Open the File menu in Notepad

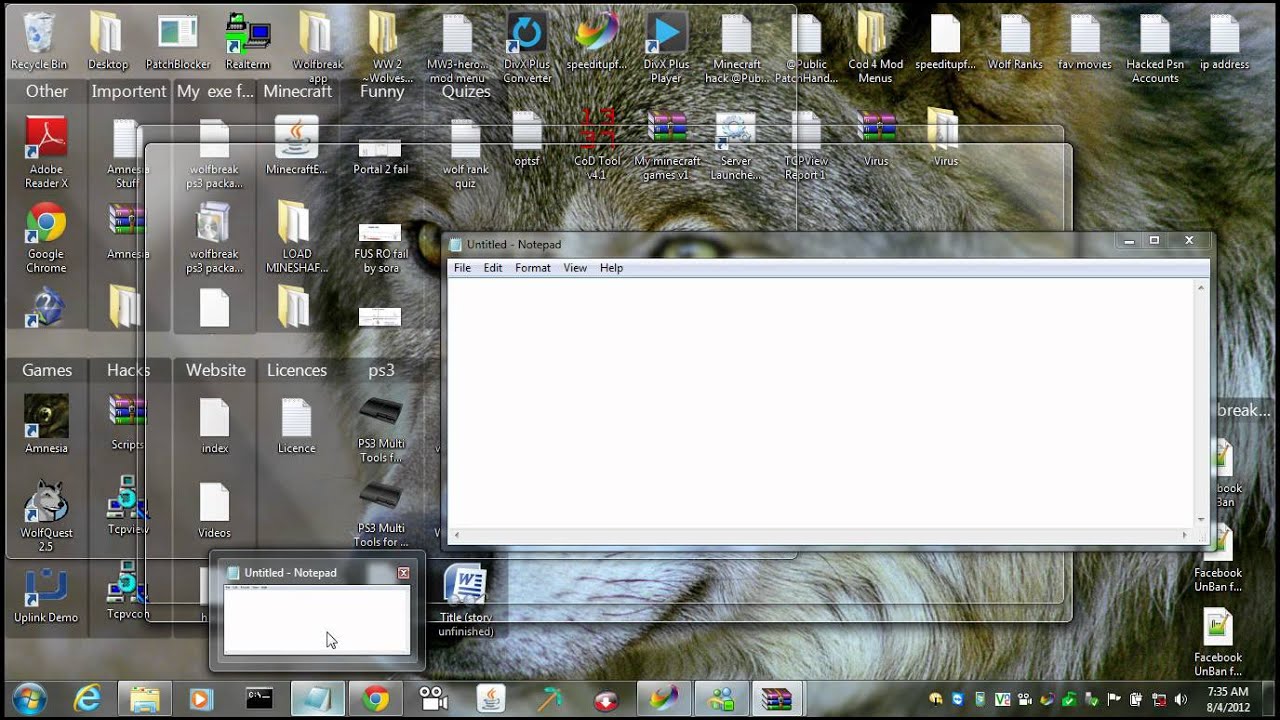[x=462, y=268]
